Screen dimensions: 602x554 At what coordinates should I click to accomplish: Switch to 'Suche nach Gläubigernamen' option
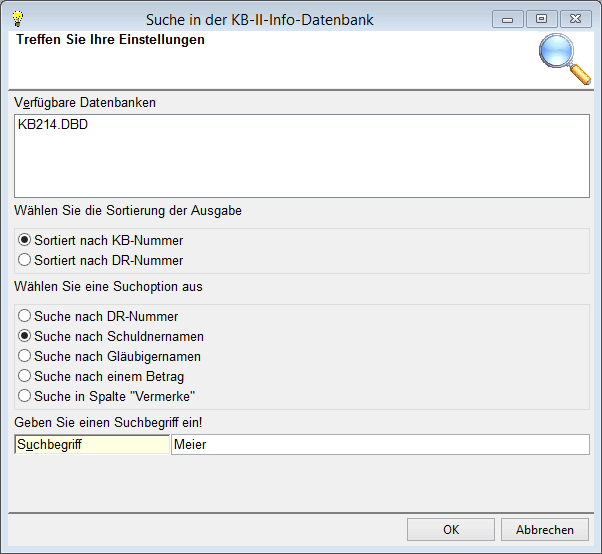(25, 356)
